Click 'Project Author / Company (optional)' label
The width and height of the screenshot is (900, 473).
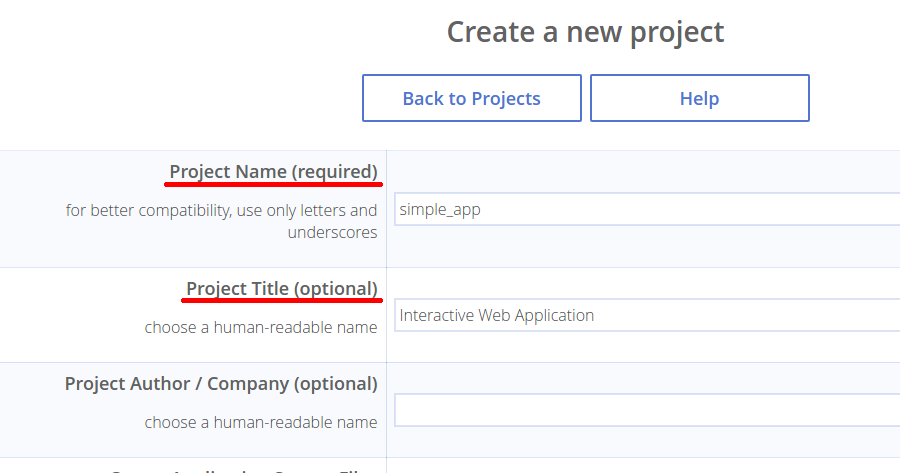(221, 383)
